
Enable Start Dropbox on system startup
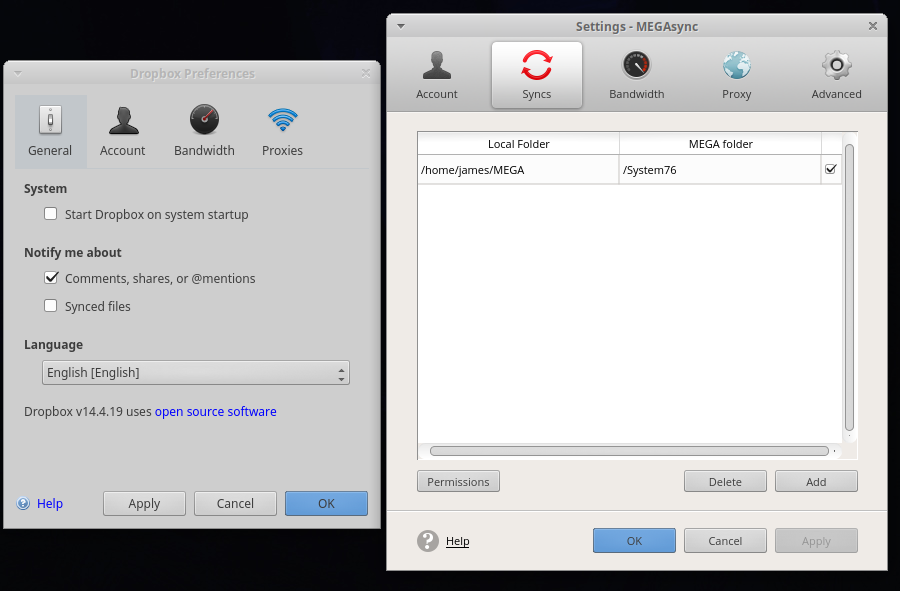pos(51,214)
